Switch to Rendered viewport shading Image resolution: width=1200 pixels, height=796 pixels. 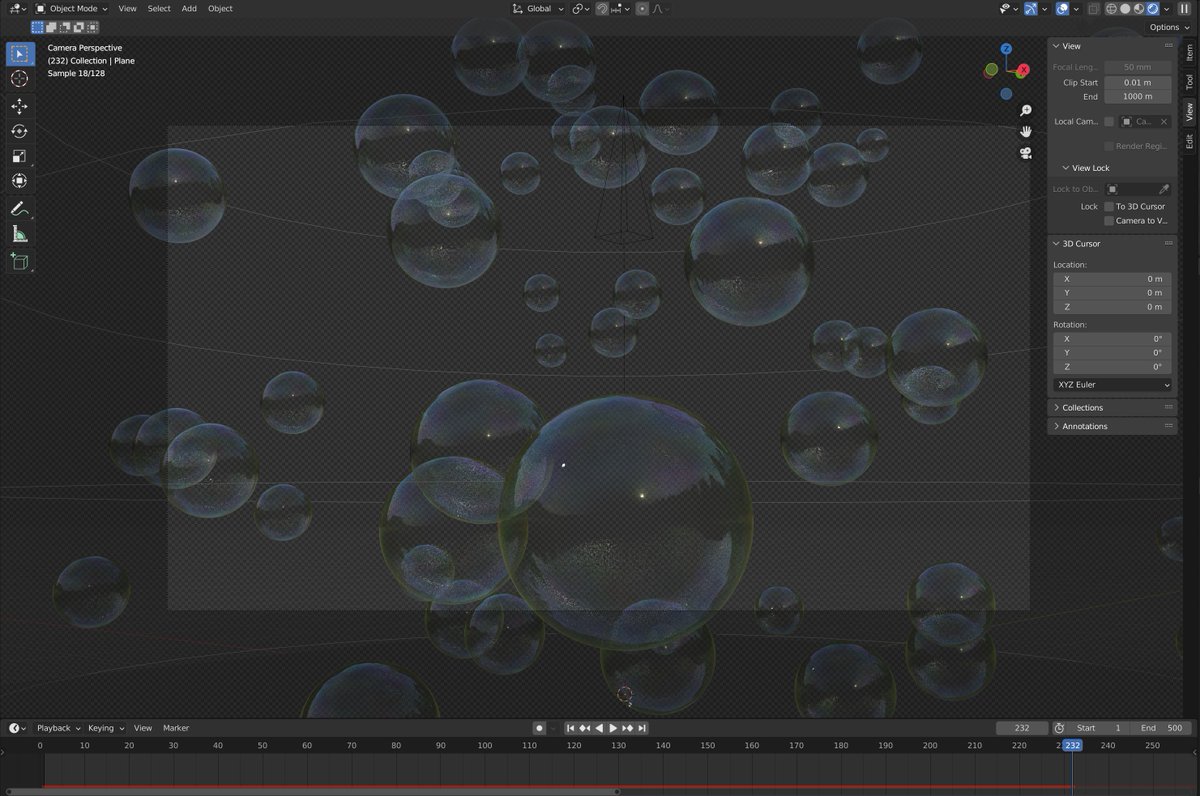point(1153,9)
